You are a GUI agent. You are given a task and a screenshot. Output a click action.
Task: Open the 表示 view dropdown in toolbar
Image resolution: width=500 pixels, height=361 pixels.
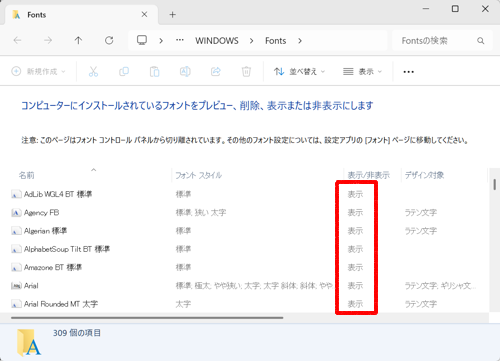pos(362,71)
